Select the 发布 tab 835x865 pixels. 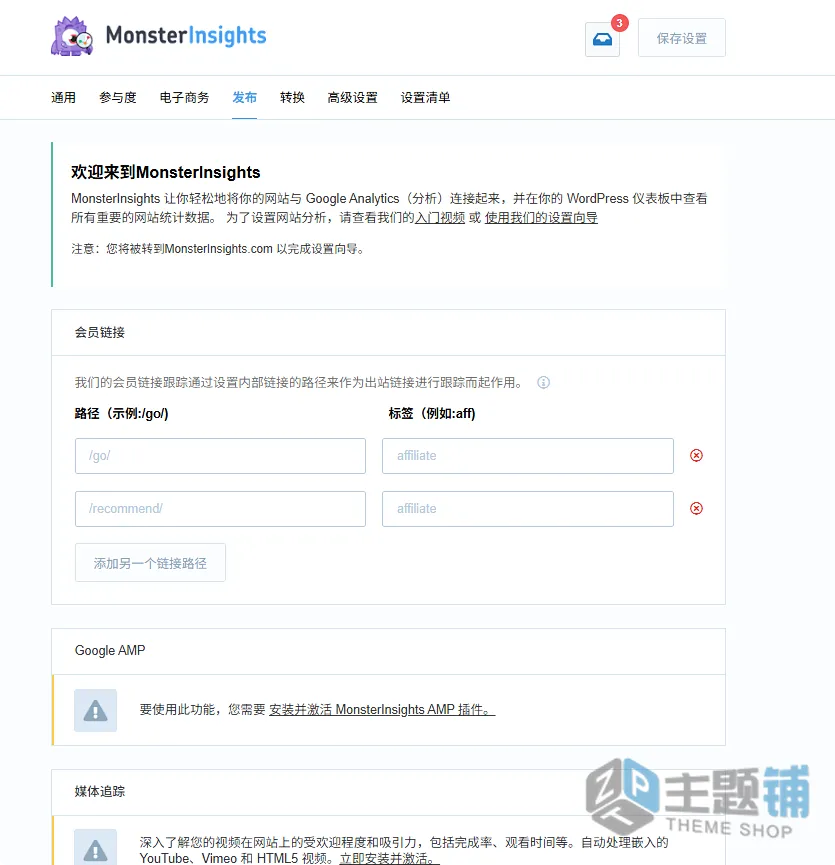click(244, 98)
